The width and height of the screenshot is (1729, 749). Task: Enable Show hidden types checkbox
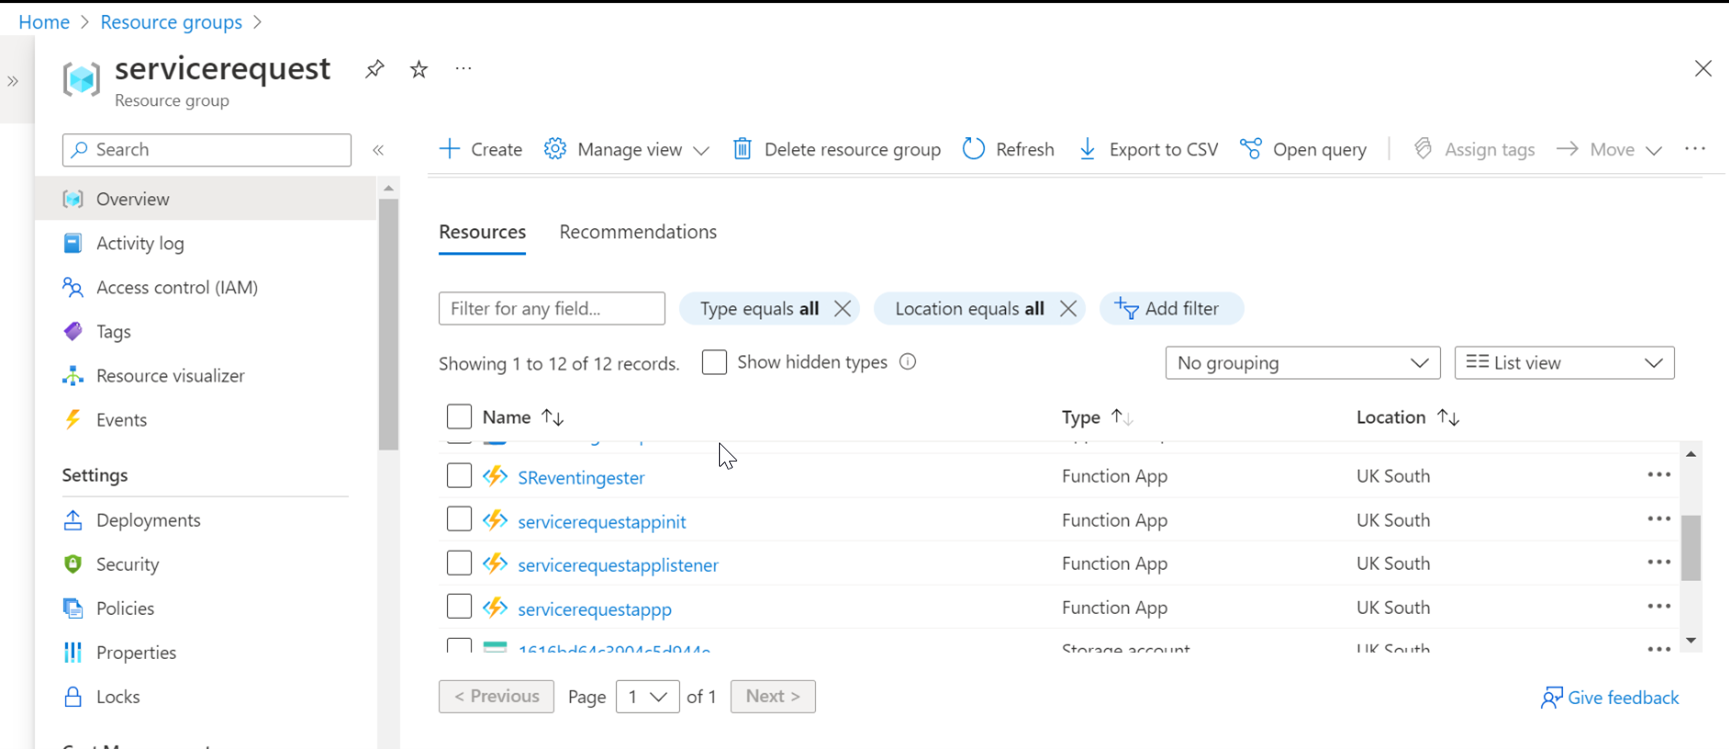point(714,362)
